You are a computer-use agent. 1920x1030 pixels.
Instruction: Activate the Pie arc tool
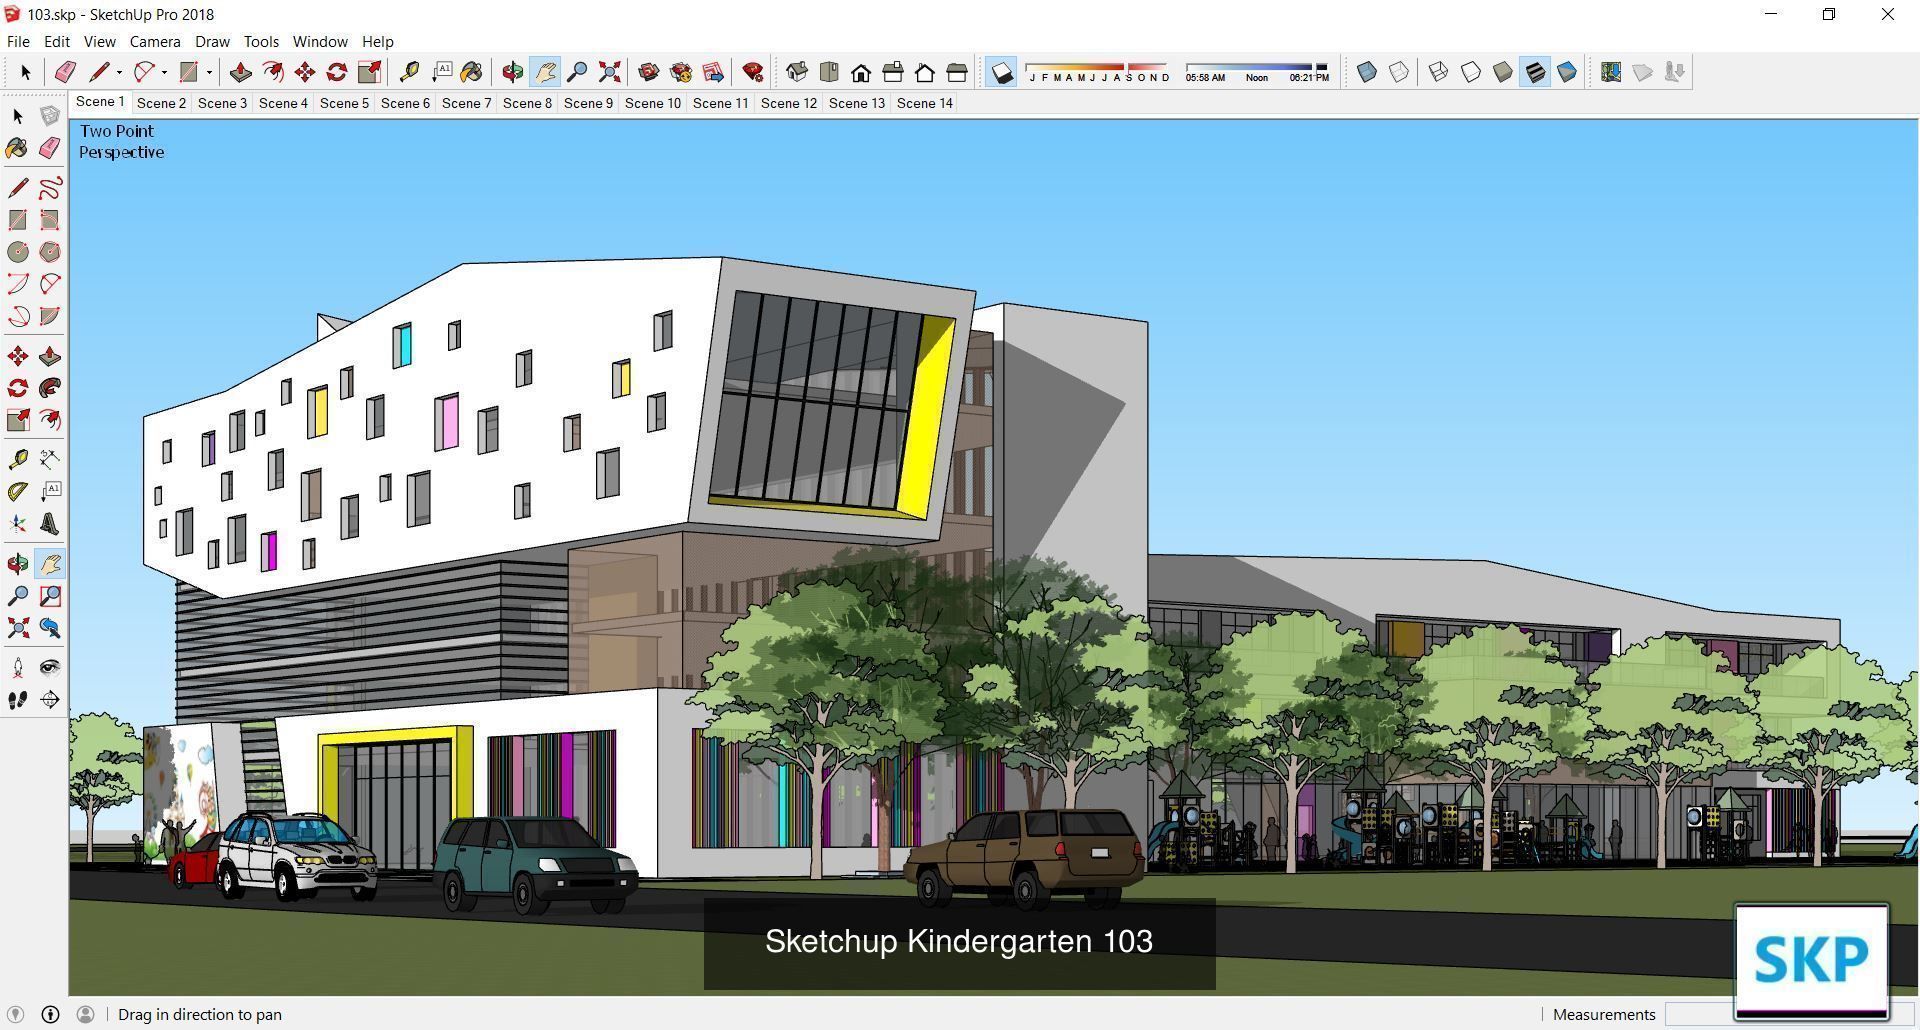[50, 316]
